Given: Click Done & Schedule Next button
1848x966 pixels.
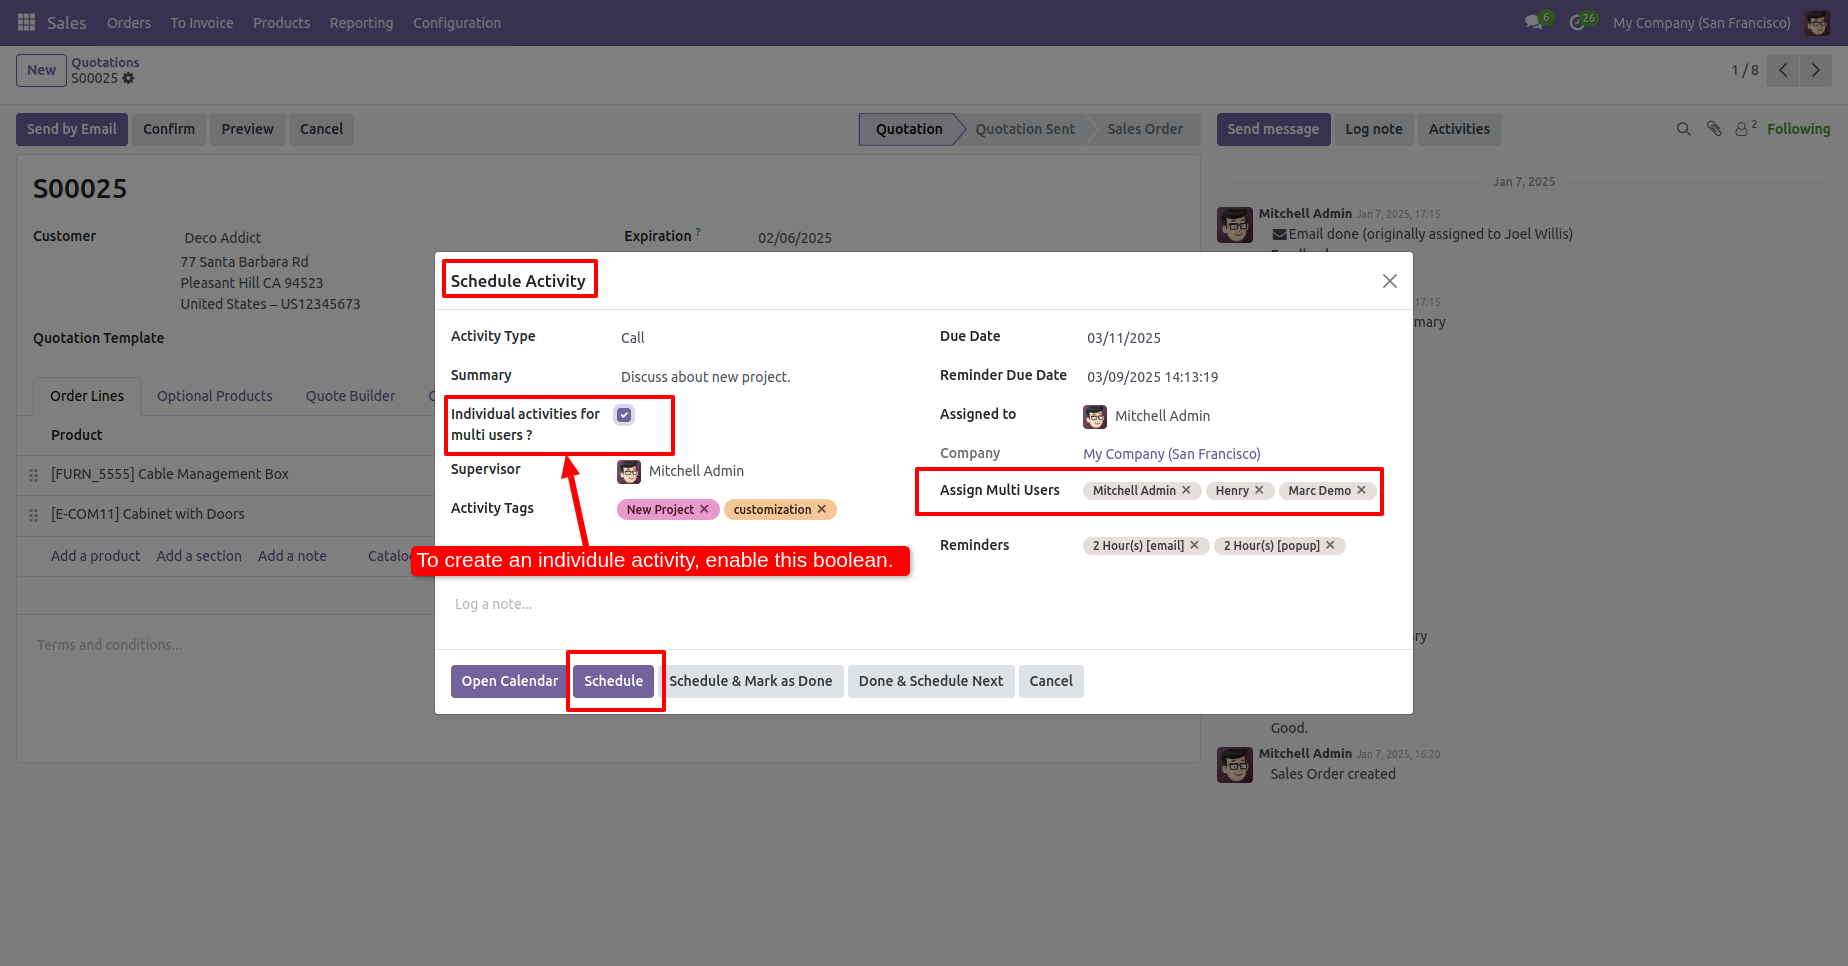Looking at the screenshot, I should click(x=931, y=681).
